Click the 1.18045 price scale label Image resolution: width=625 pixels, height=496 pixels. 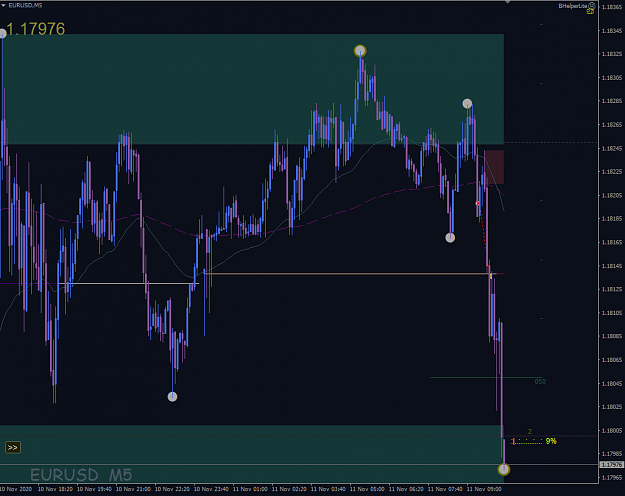pyautogui.click(x=612, y=384)
